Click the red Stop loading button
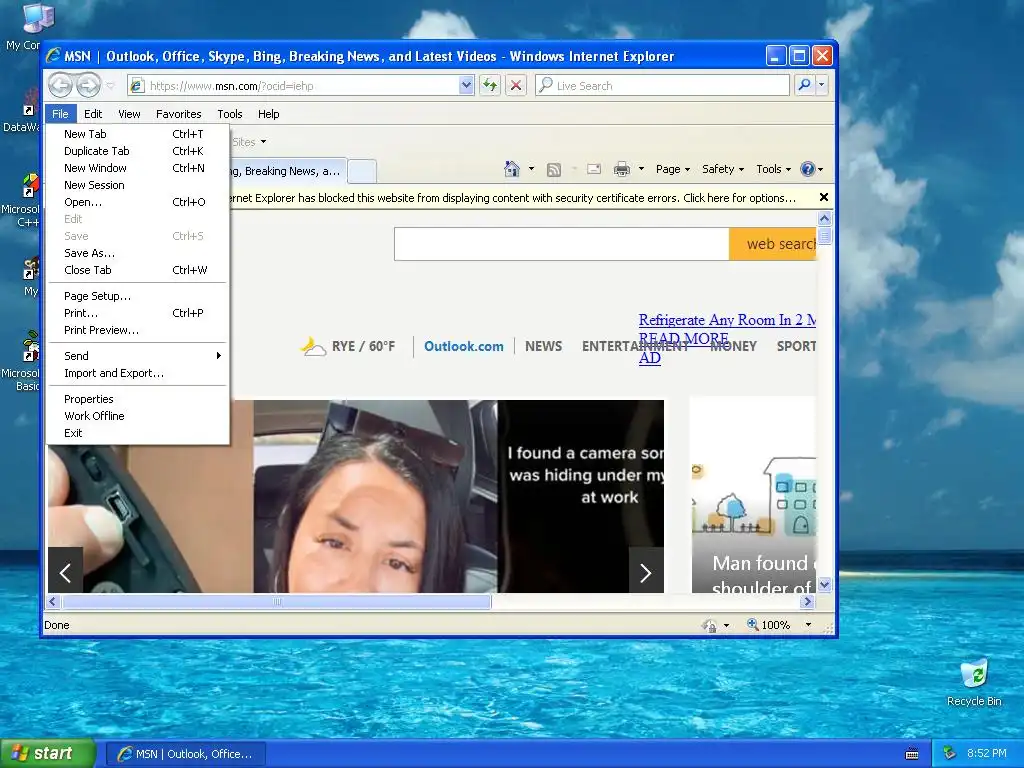Image resolution: width=1024 pixels, height=768 pixels. pos(516,86)
